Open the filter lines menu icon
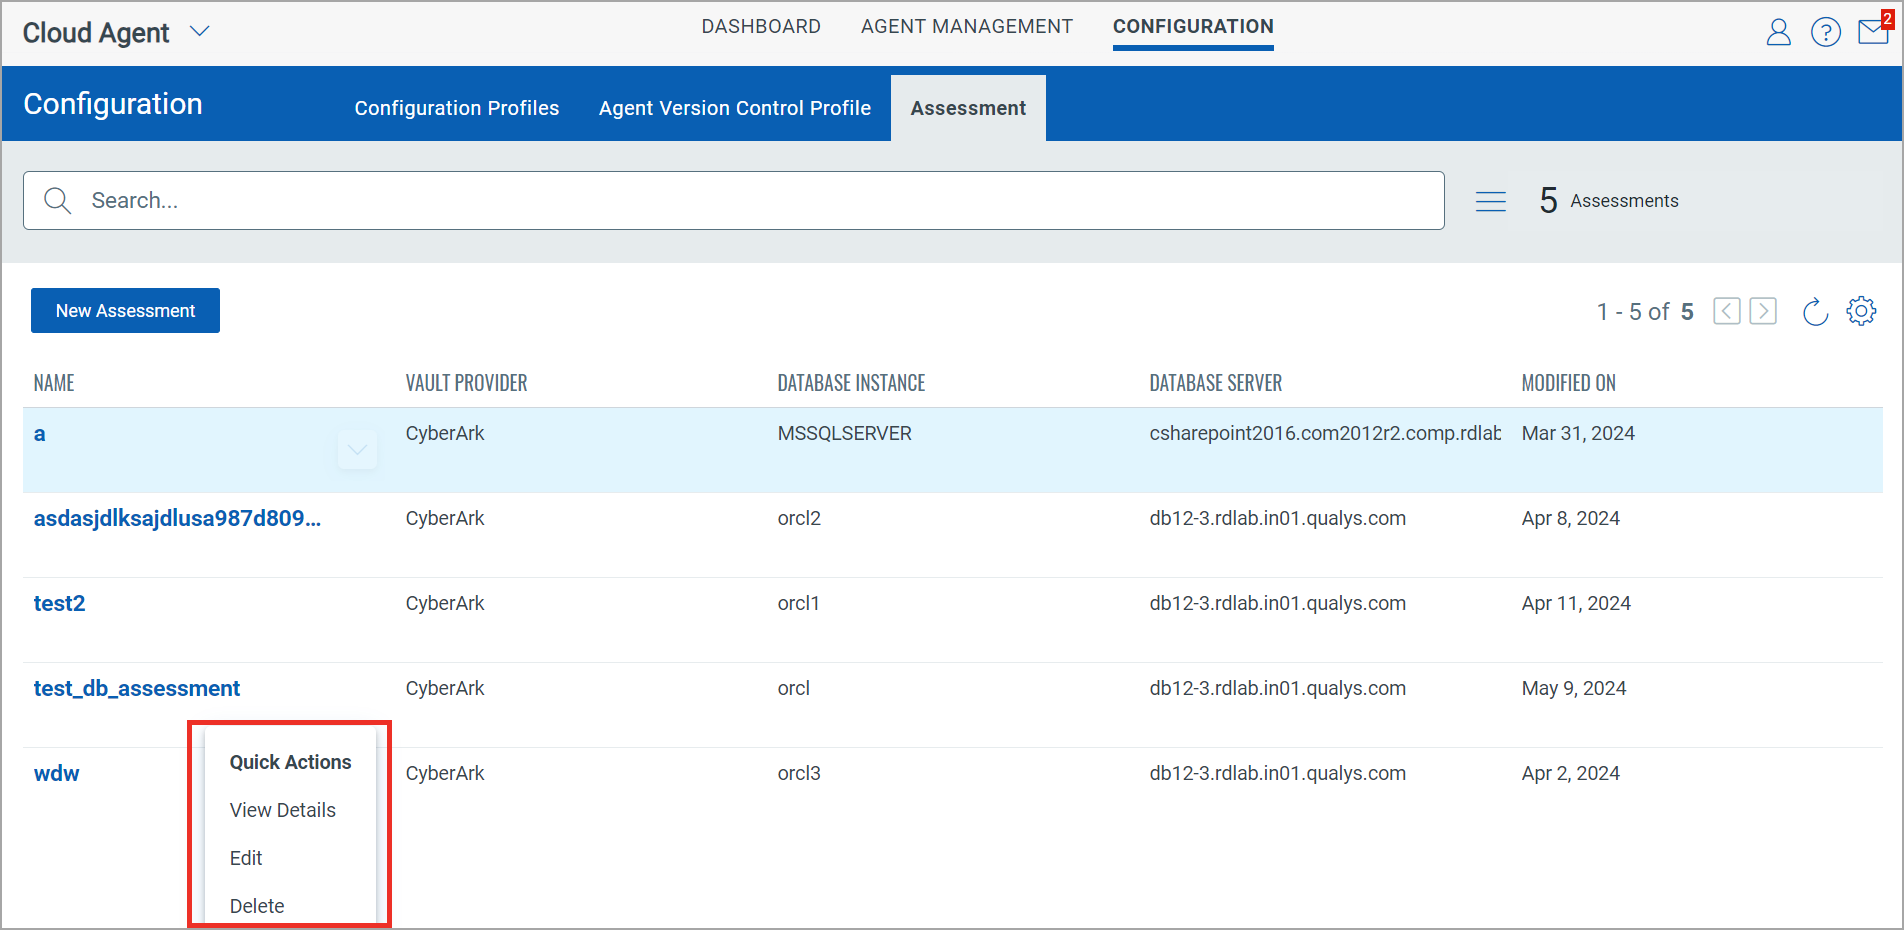This screenshot has width=1904, height=930. (1491, 202)
